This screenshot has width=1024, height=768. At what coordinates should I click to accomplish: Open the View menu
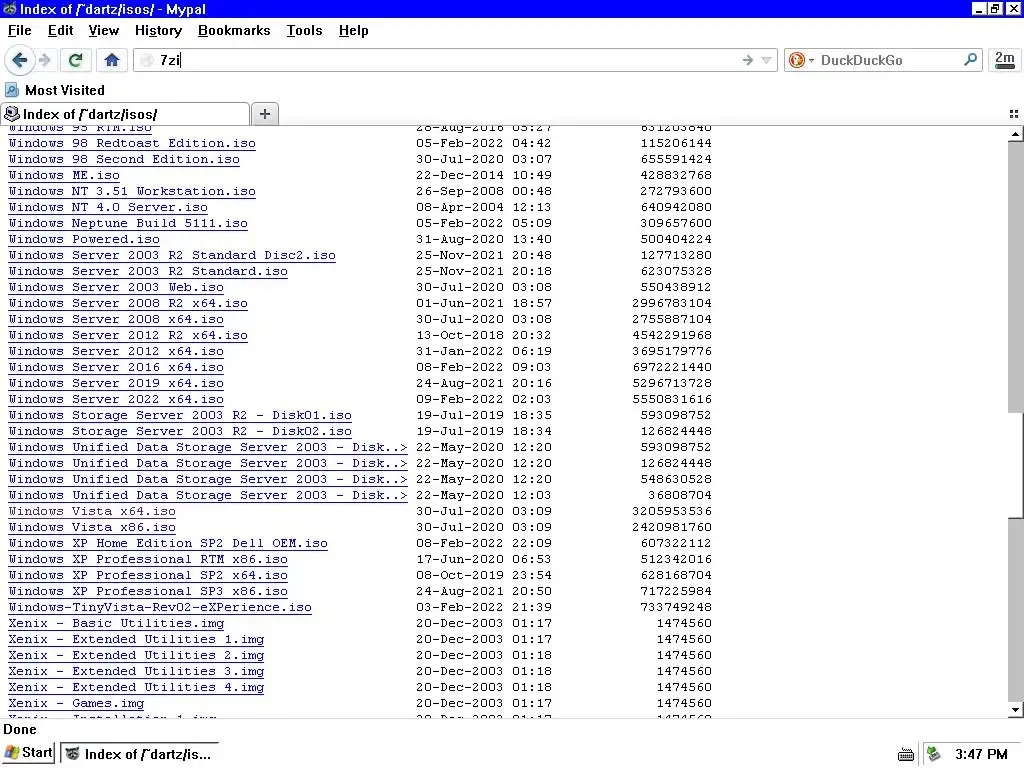tap(103, 31)
